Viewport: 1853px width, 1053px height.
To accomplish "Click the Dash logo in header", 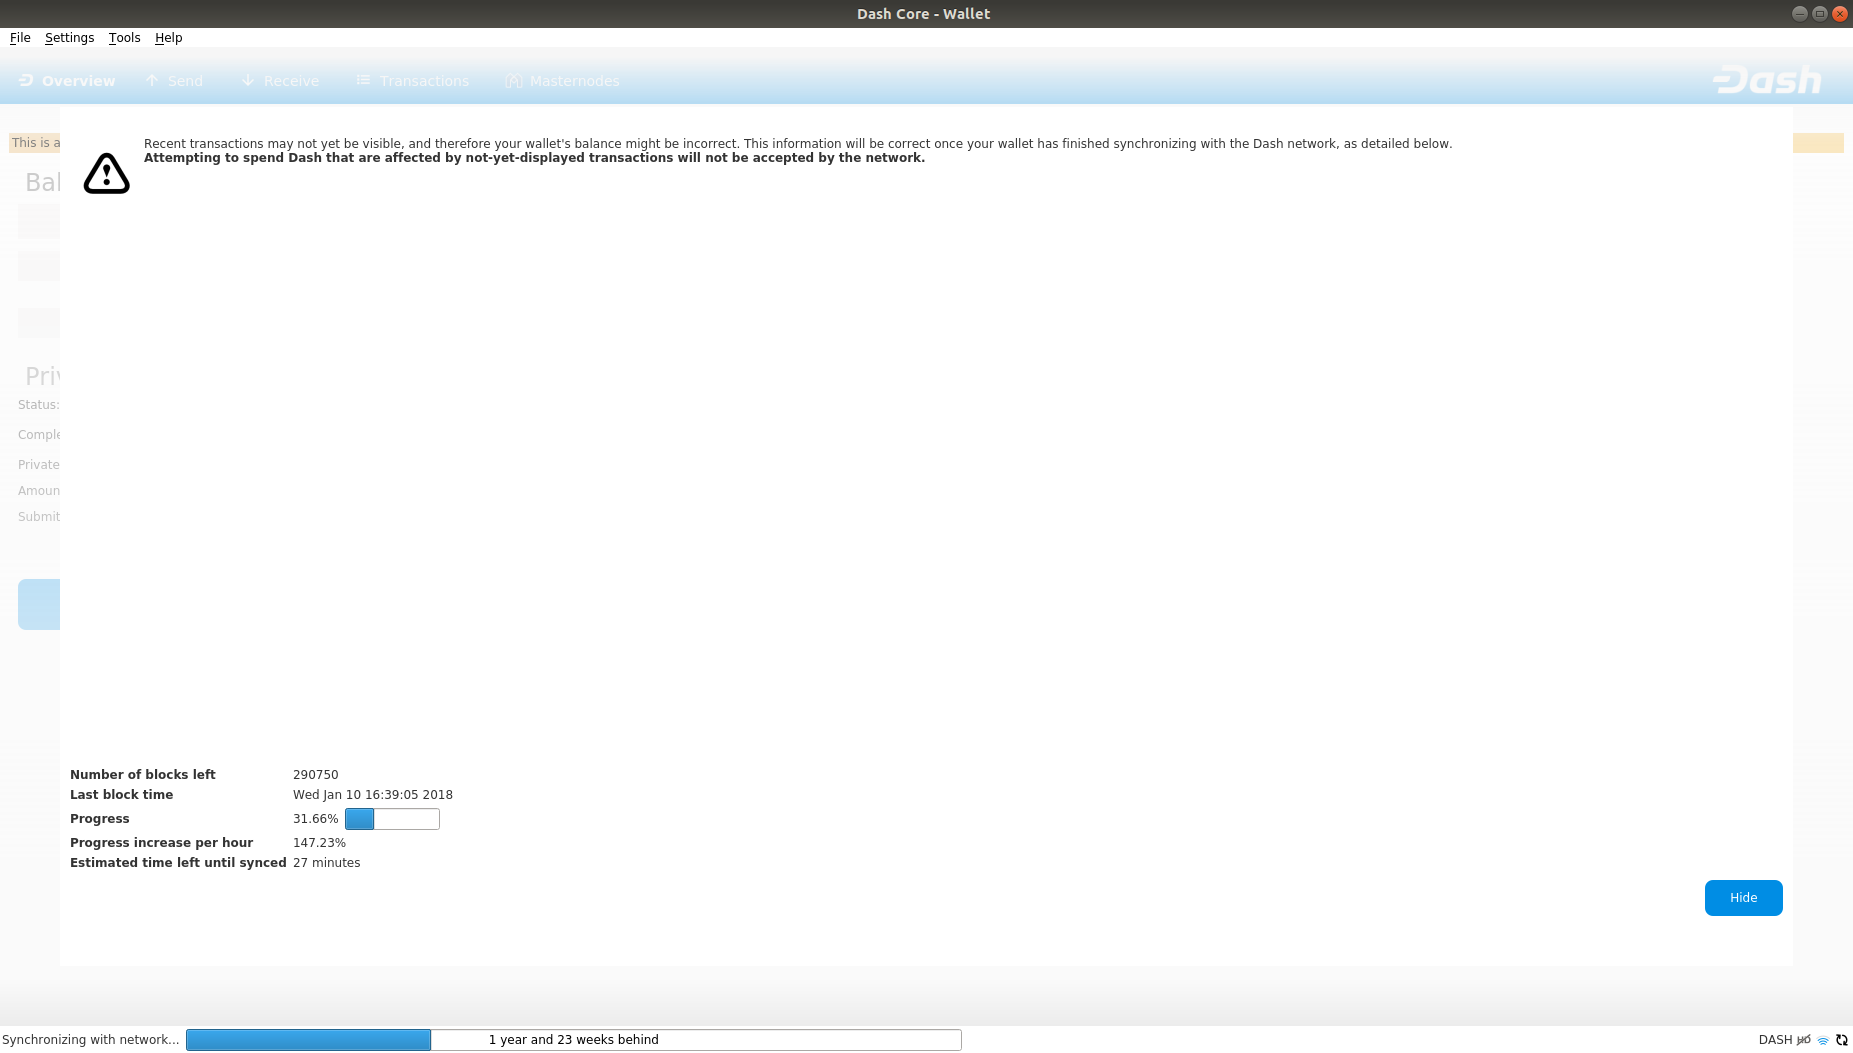I will tap(1768, 80).
